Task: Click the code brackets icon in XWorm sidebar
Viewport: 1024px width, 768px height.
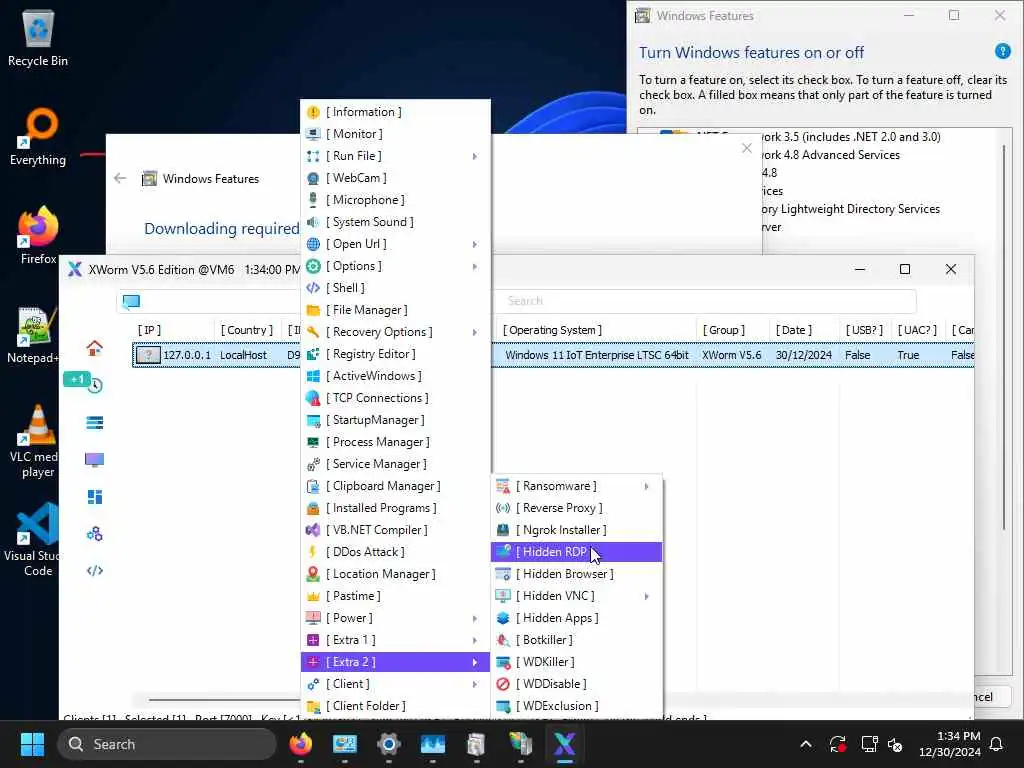Action: coord(95,570)
